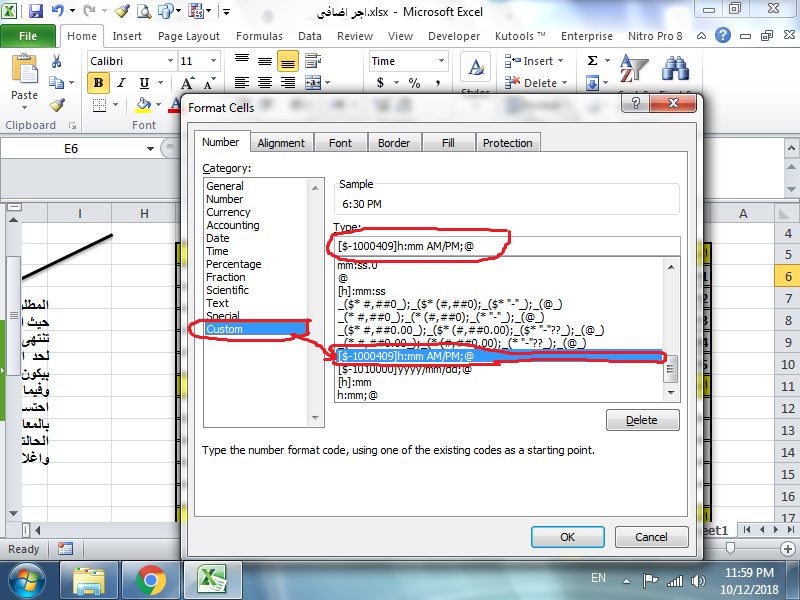The height and width of the screenshot is (600, 800).
Task: Click the Copy icon in Clipboard group
Action: pyautogui.click(x=56, y=82)
